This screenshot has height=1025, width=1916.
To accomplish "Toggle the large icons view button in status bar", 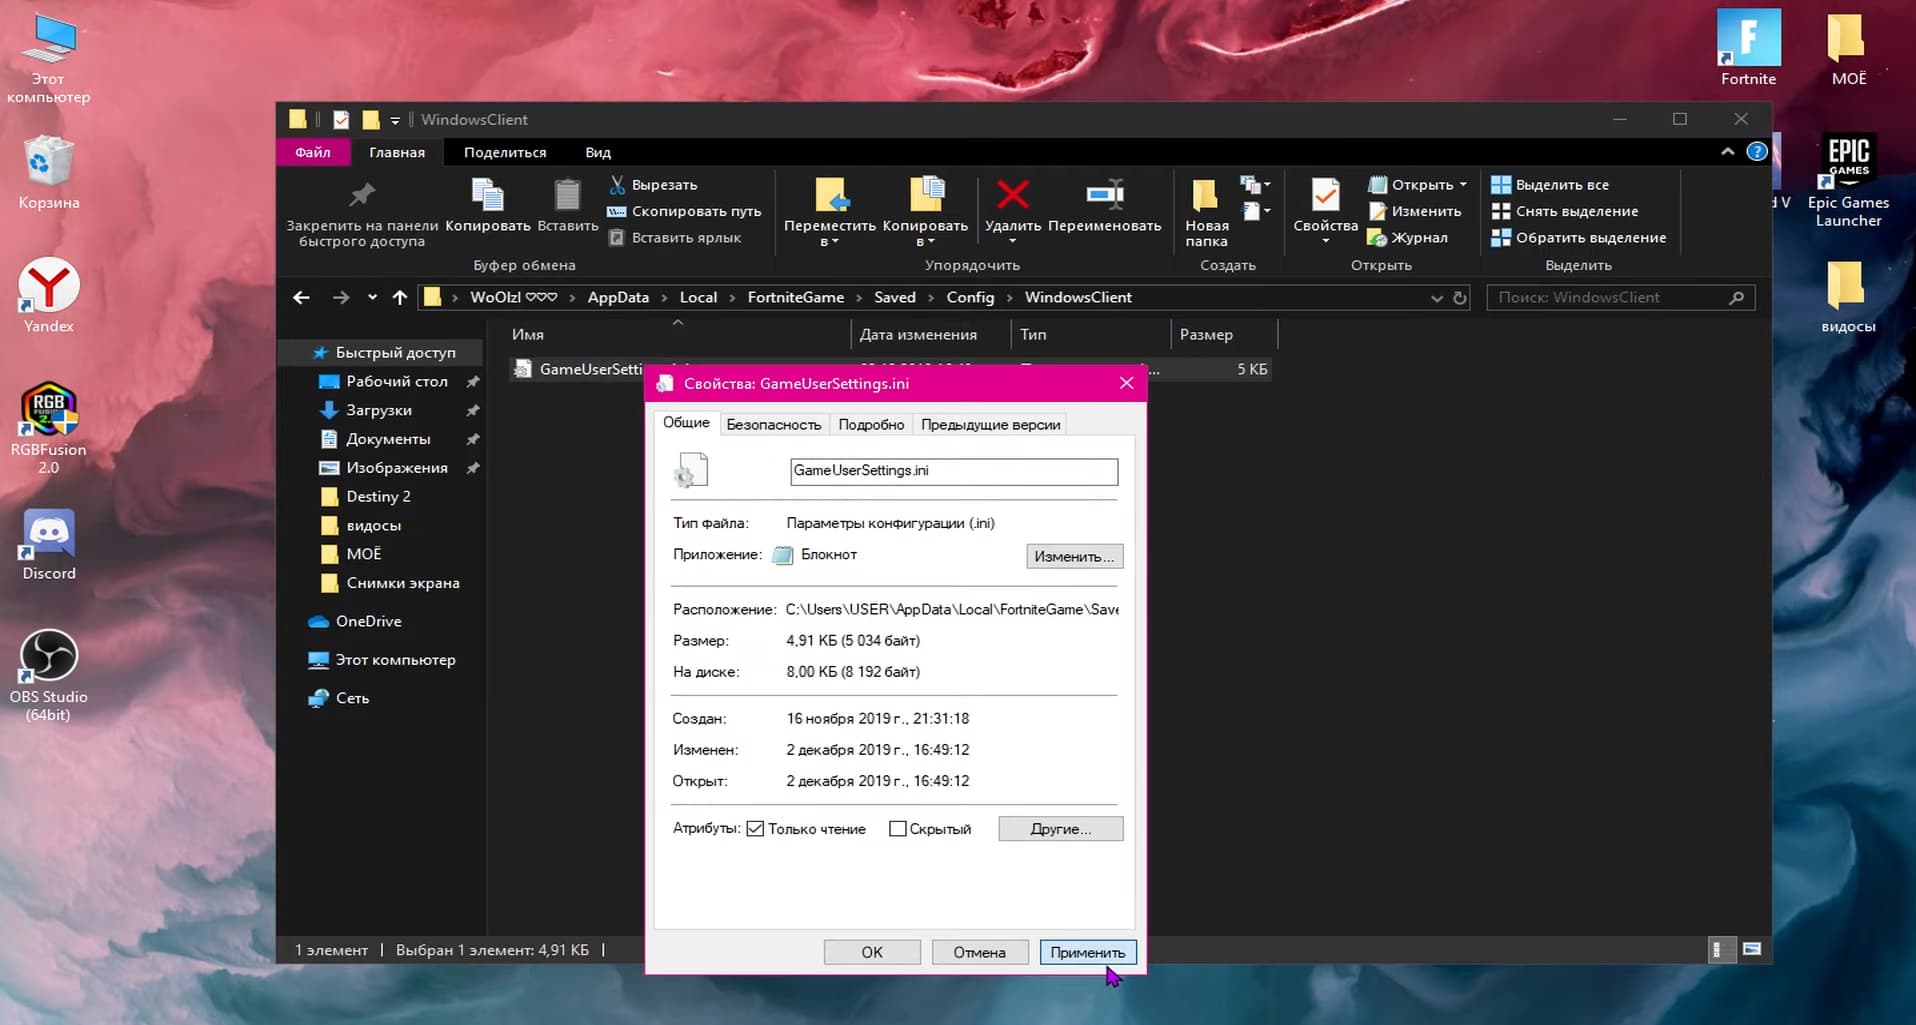I will coord(1752,950).
